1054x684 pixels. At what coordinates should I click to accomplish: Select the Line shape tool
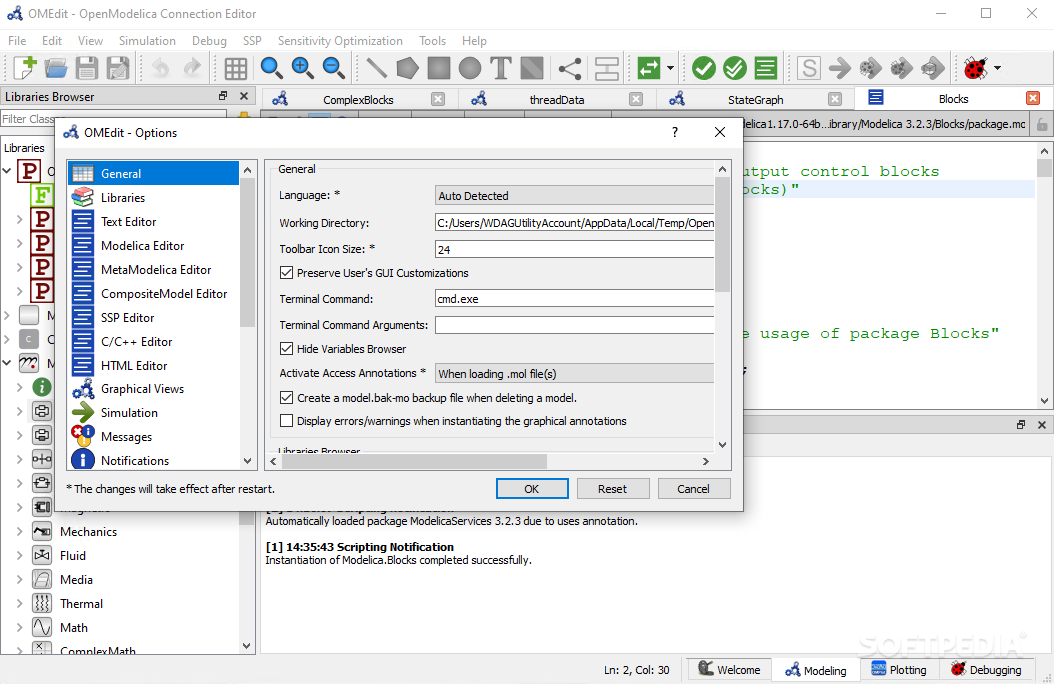(x=376, y=68)
